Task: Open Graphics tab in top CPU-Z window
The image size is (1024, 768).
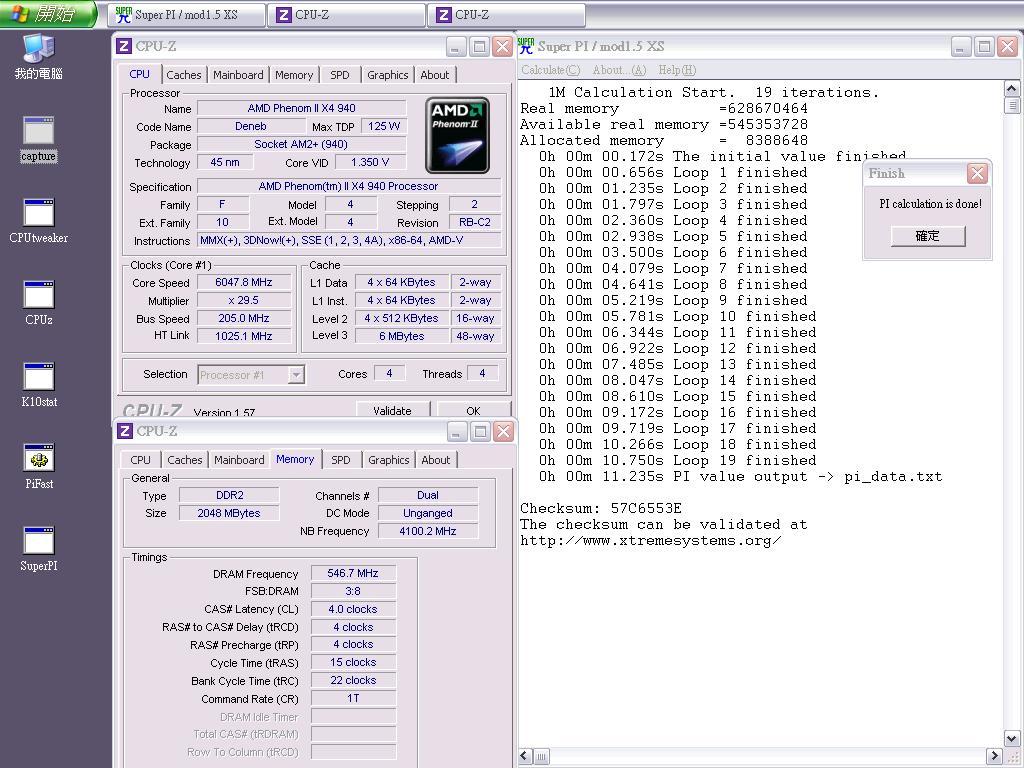Action: [x=387, y=75]
